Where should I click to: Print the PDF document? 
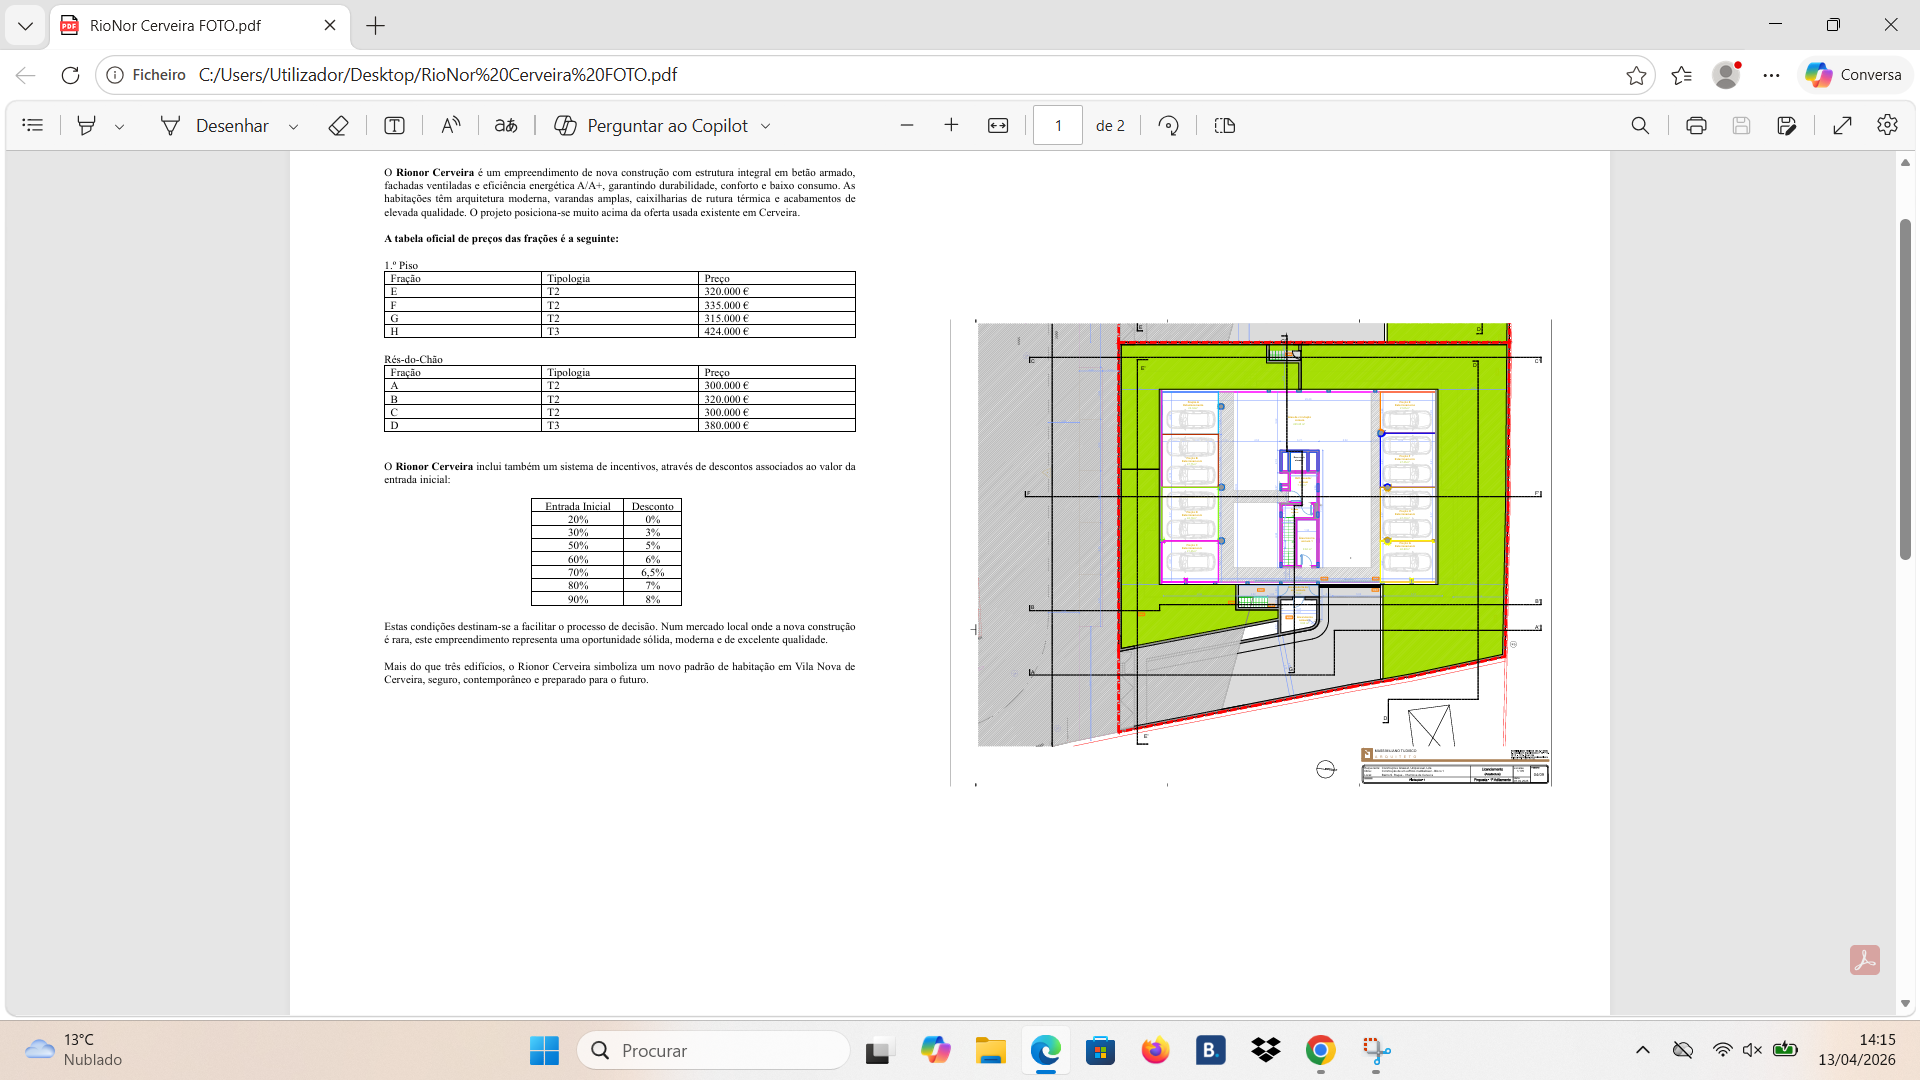(1696, 125)
